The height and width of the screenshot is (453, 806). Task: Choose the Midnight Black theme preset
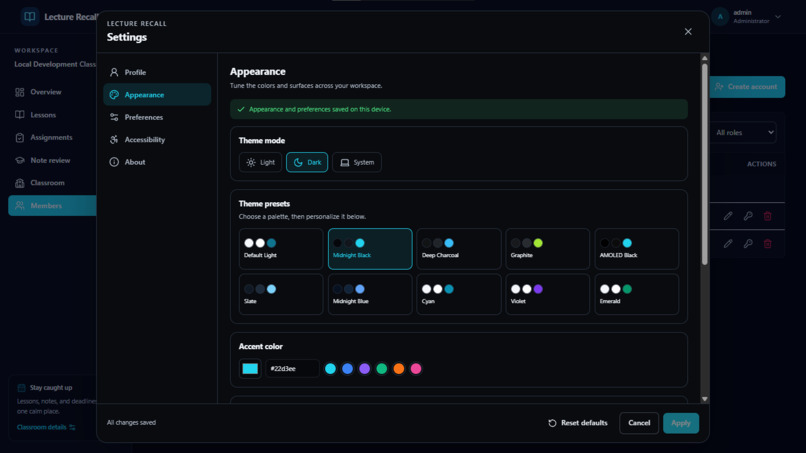click(370, 249)
